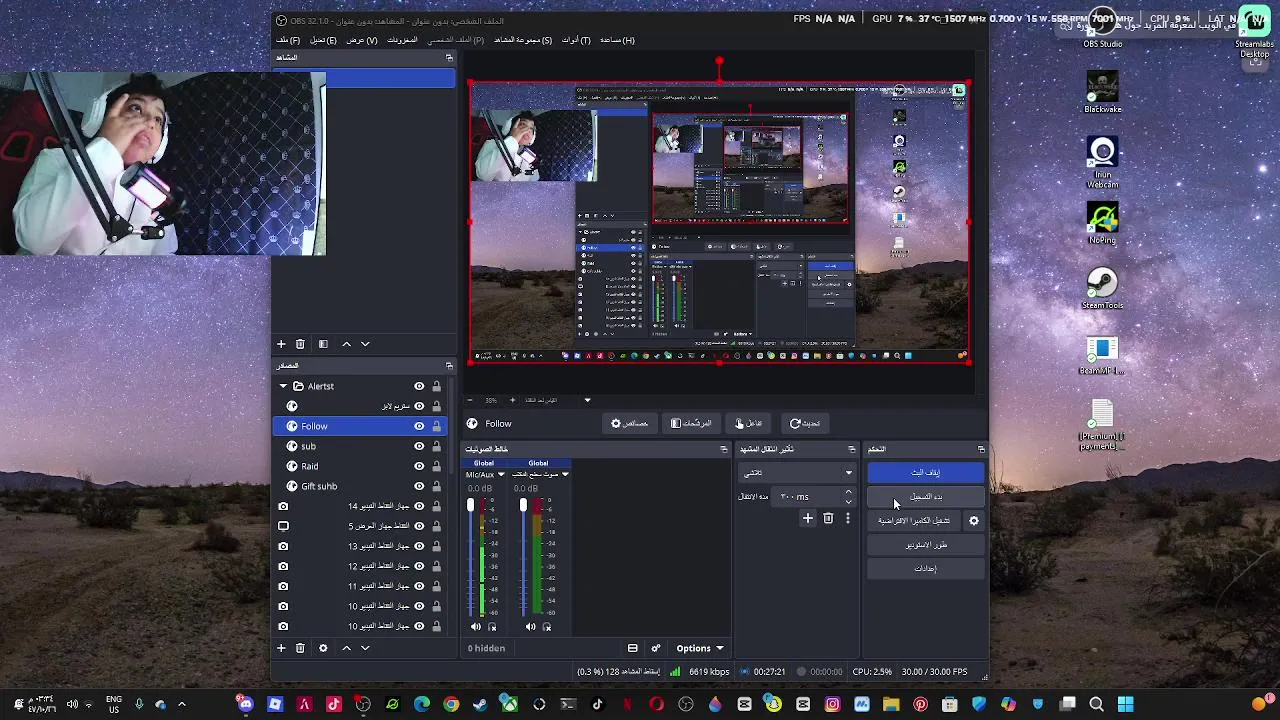Increase transition duration with up stepper
This screenshot has width=1280, height=720.
tap(848, 492)
